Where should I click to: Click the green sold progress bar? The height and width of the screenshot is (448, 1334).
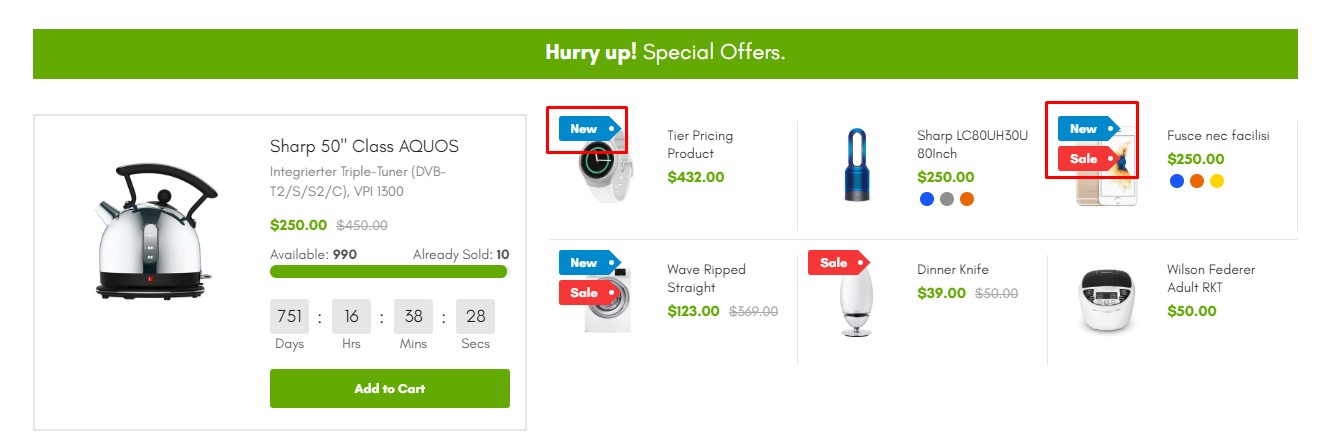tap(389, 272)
